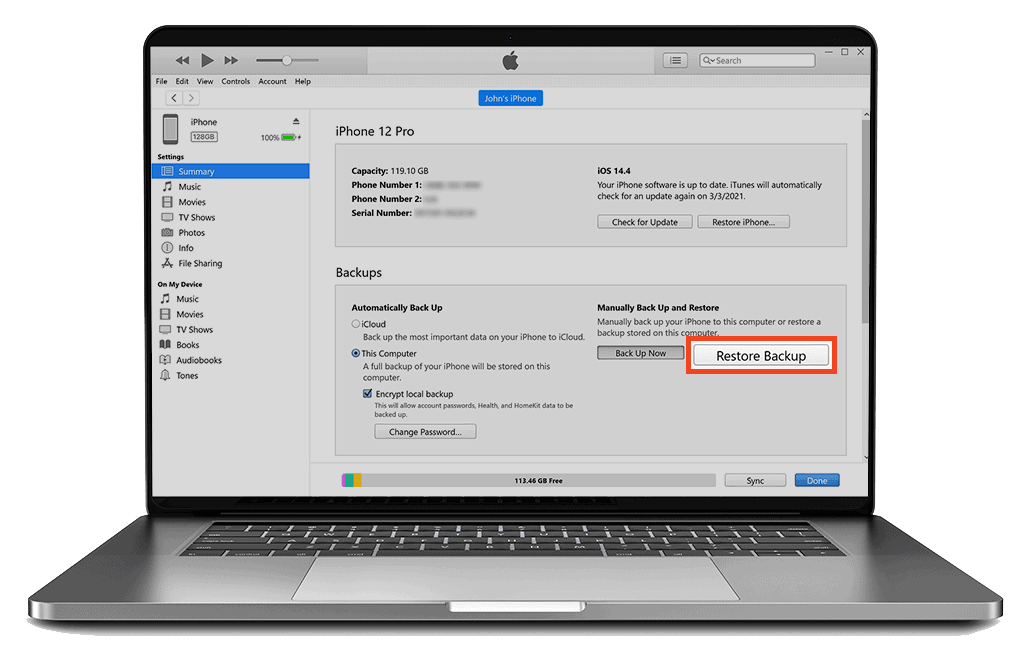Click the 128GB capacity badge
This screenshot has width=1024, height=665.
[204, 137]
